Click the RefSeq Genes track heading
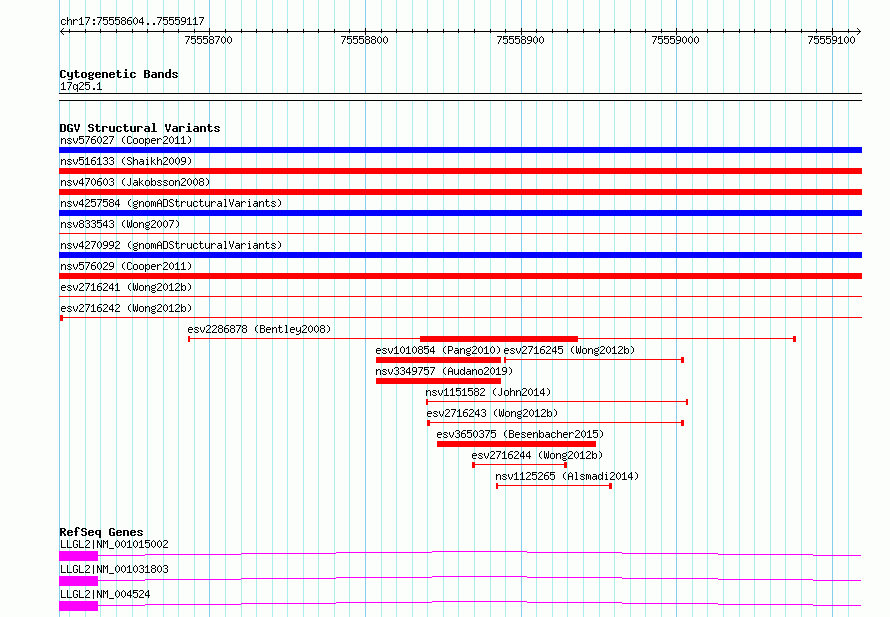 point(101,532)
